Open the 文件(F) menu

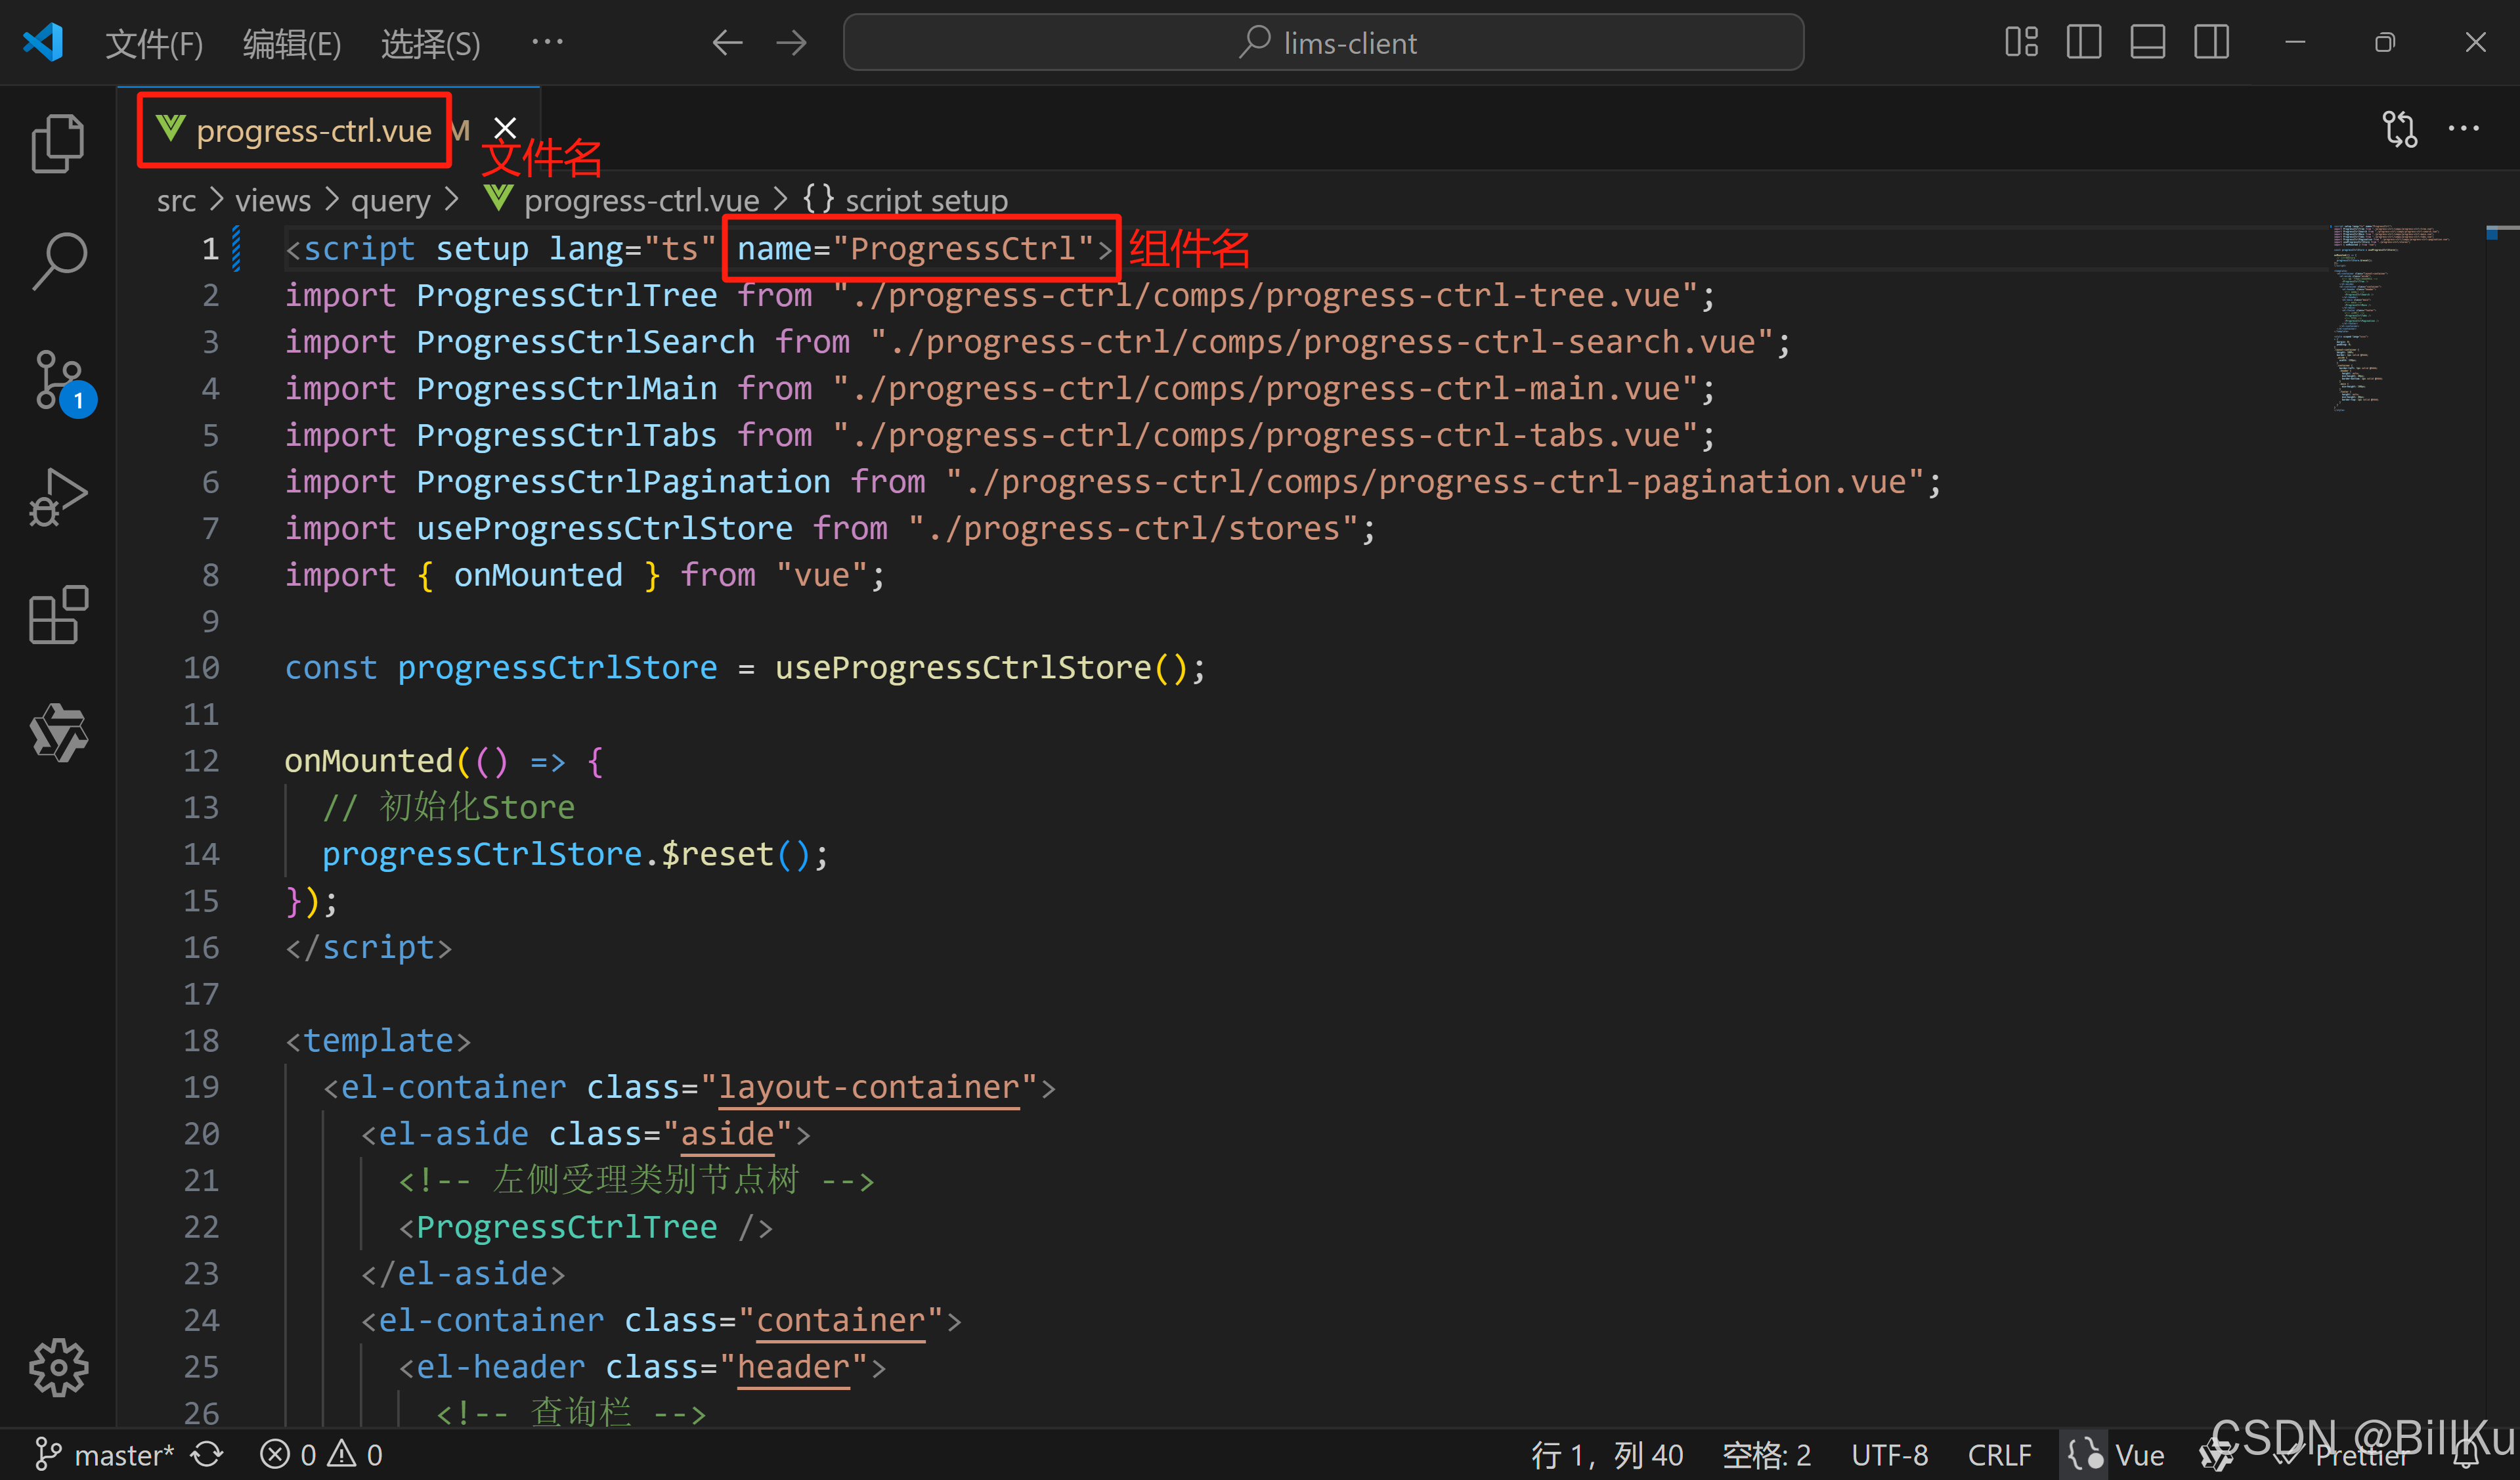click(154, 43)
